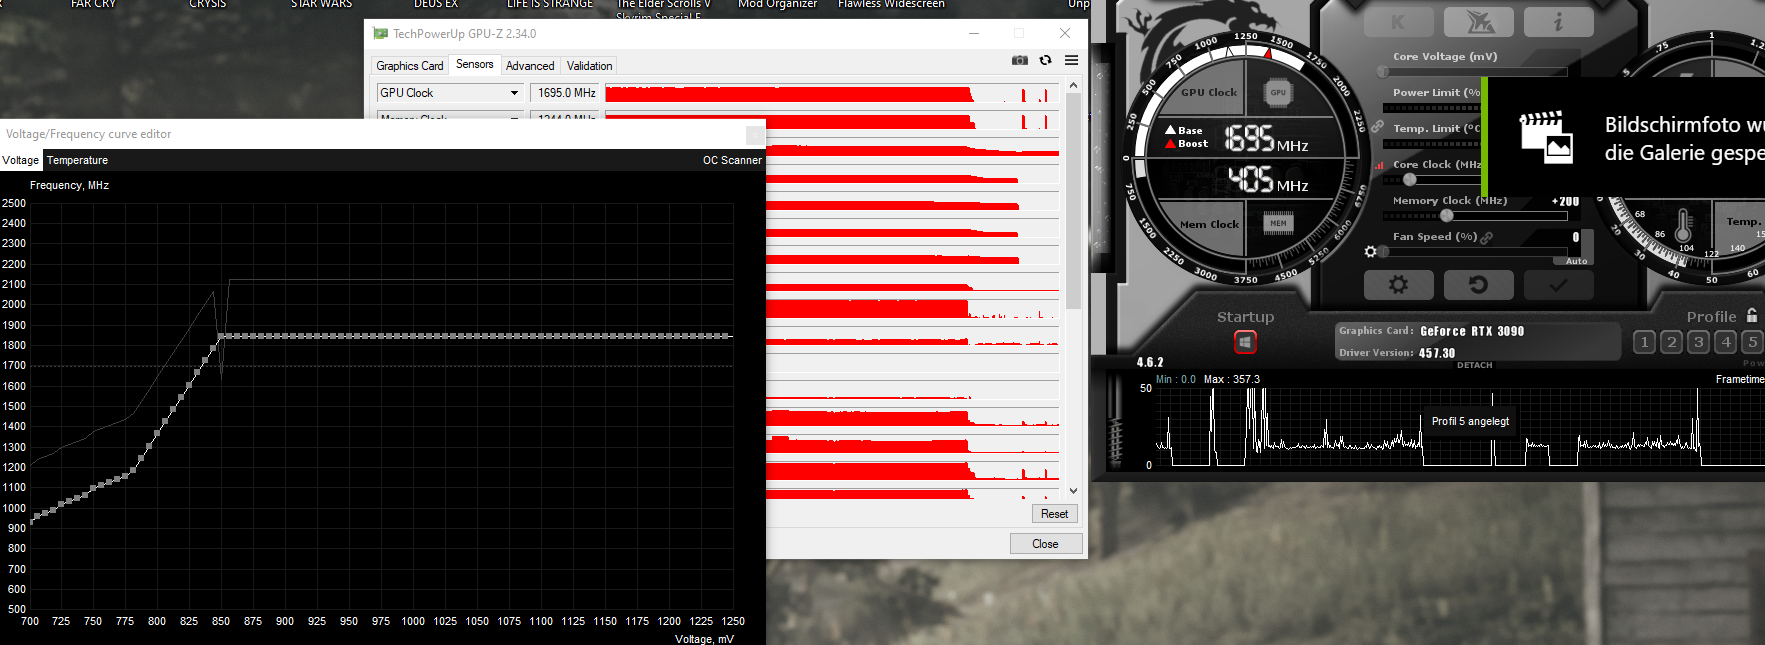The height and width of the screenshot is (645, 1765).
Task: Click the Reset button in GPU-Z
Action: (1054, 514)
